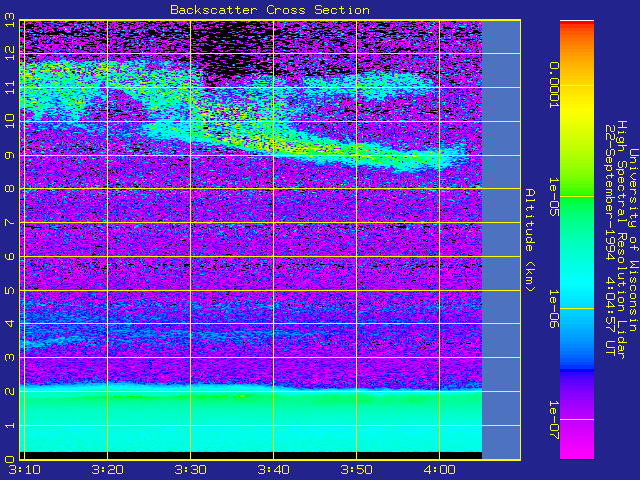Pick the magenta bottom of the colorbar
640x480 pixels.
(577, 451)
